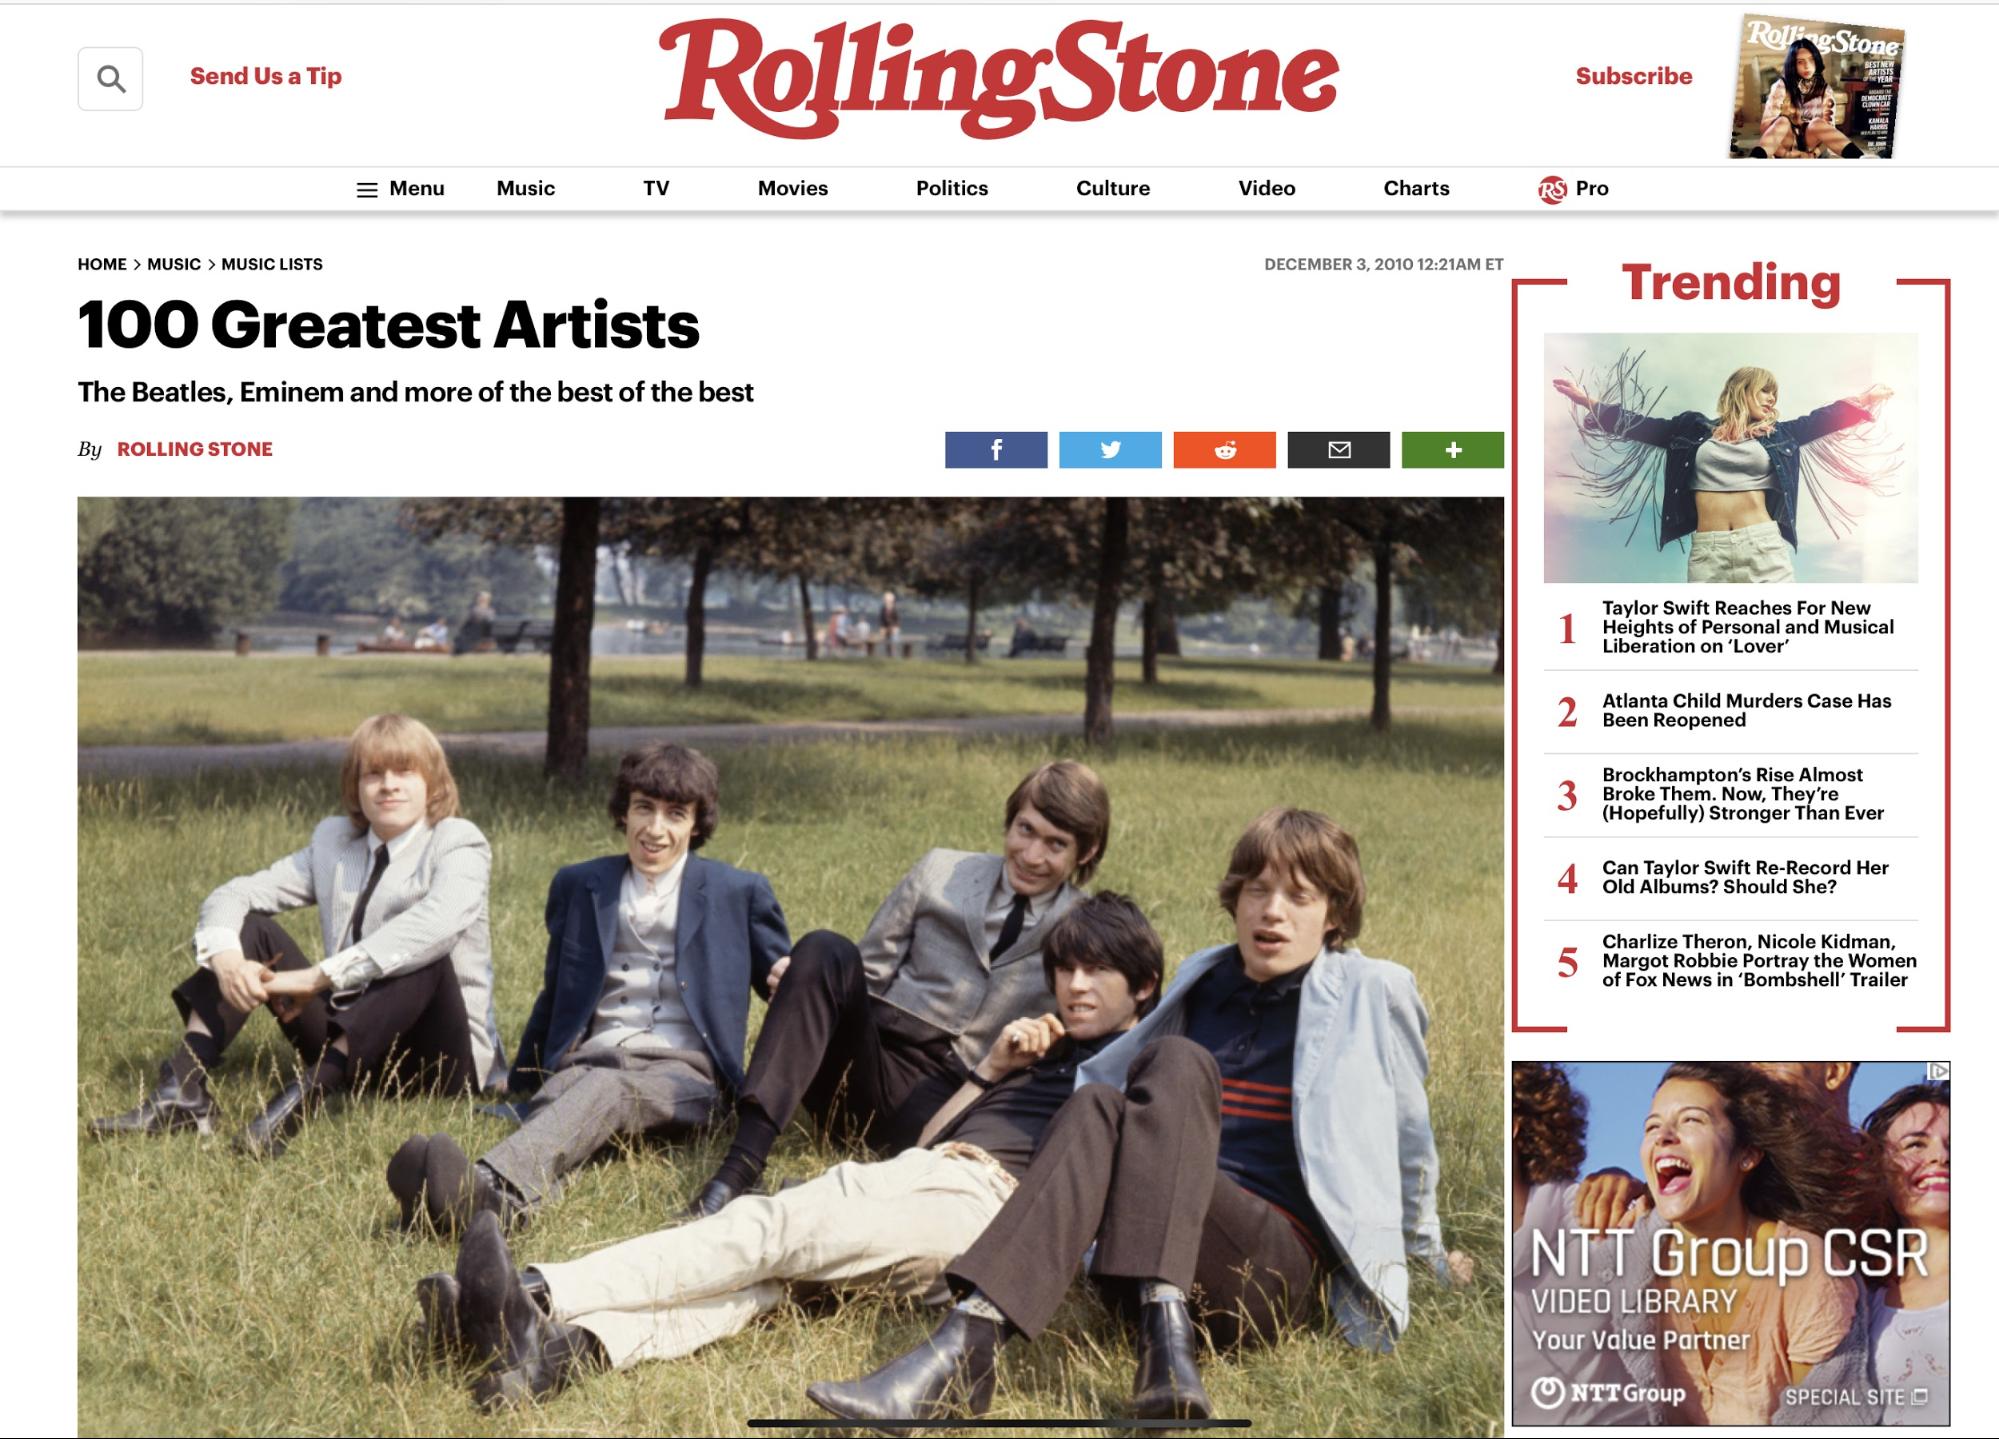The image size is (1999, 1439).
Task: Click the Subscribe link
Action: (x=1634, y=76)
